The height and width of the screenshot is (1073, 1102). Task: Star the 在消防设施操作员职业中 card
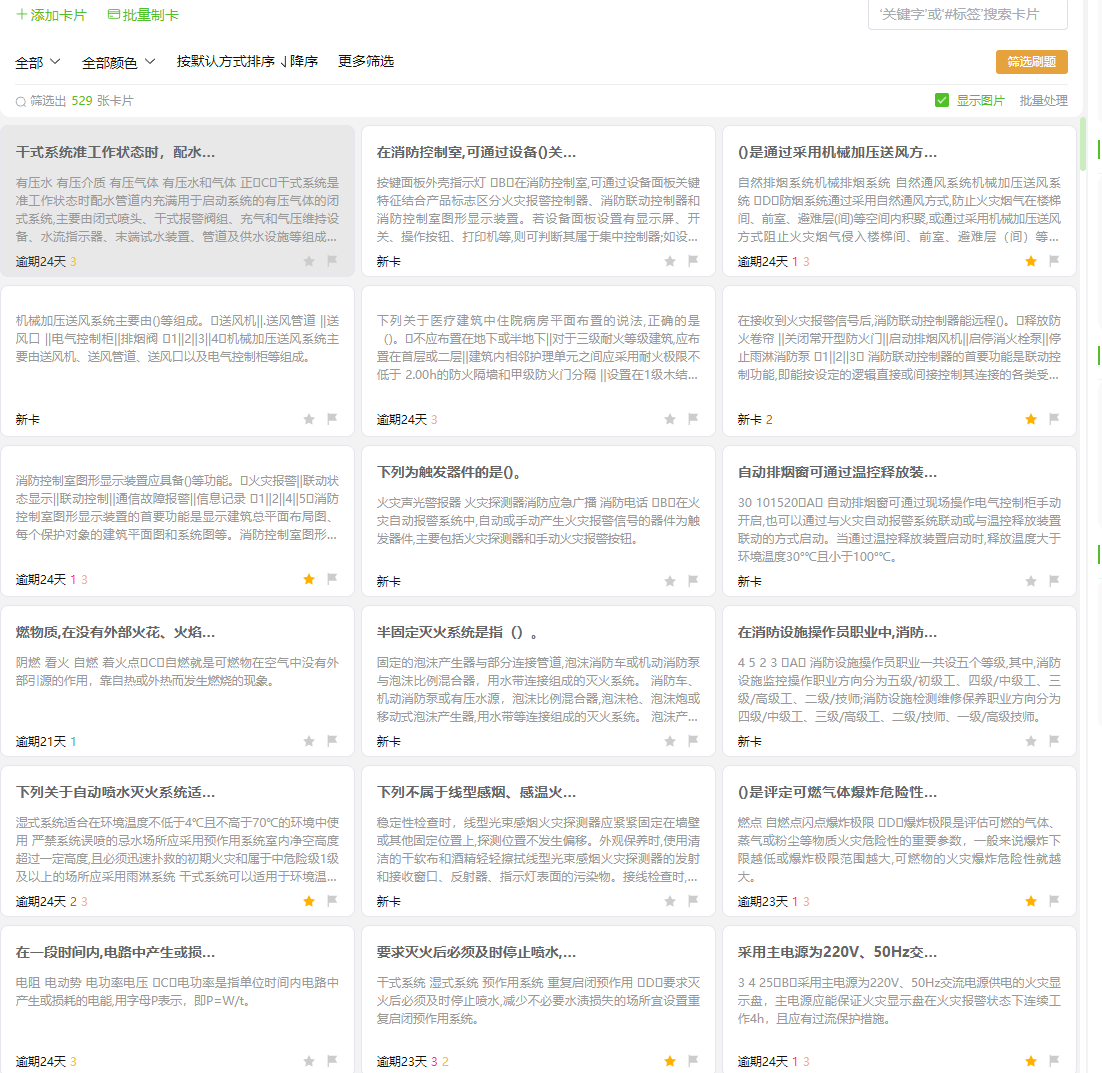tap(1031, 741)
